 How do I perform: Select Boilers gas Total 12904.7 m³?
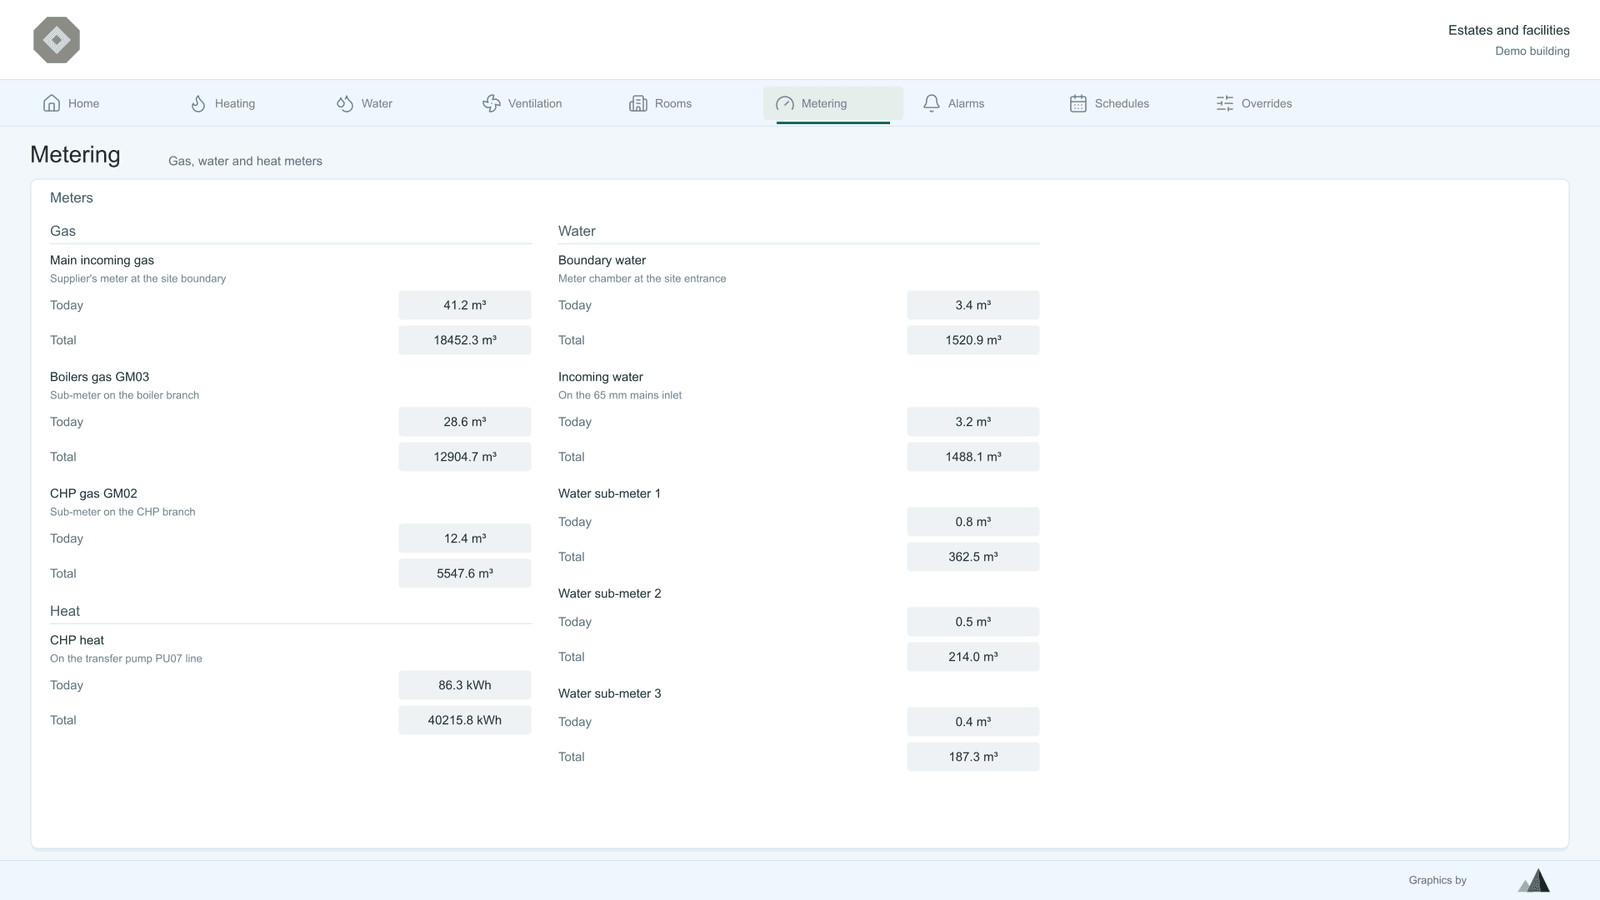[x=465, y=457]
